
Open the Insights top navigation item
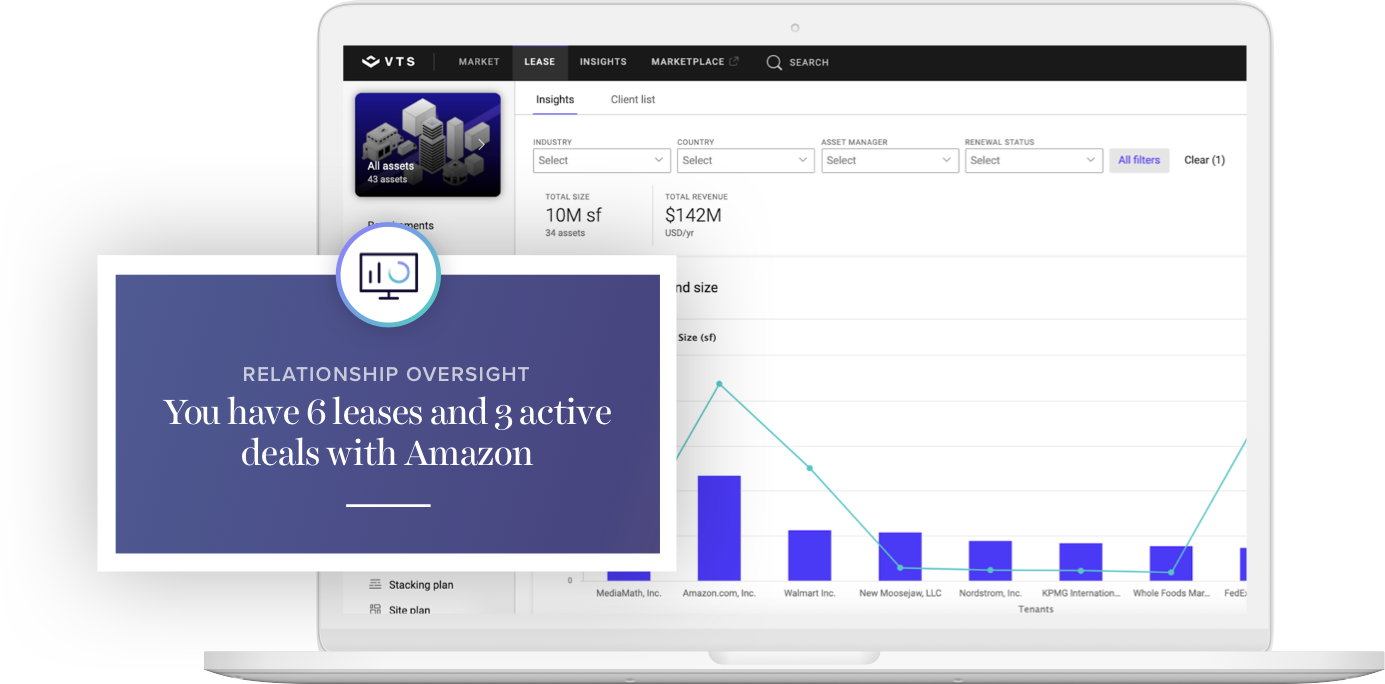pos(603,62)
